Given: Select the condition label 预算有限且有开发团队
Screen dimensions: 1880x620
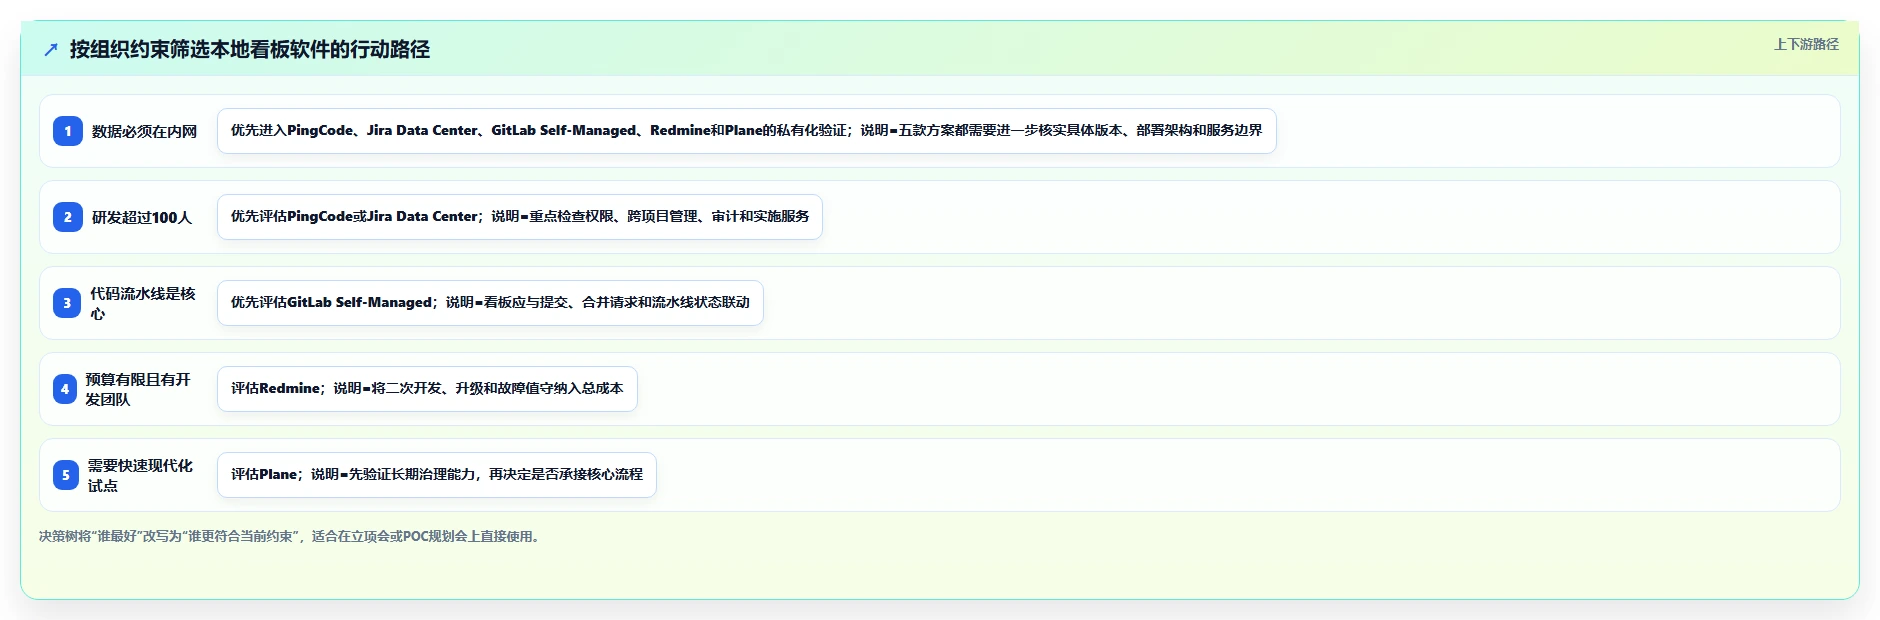Looking at the screenshot, I should (138, 389).
